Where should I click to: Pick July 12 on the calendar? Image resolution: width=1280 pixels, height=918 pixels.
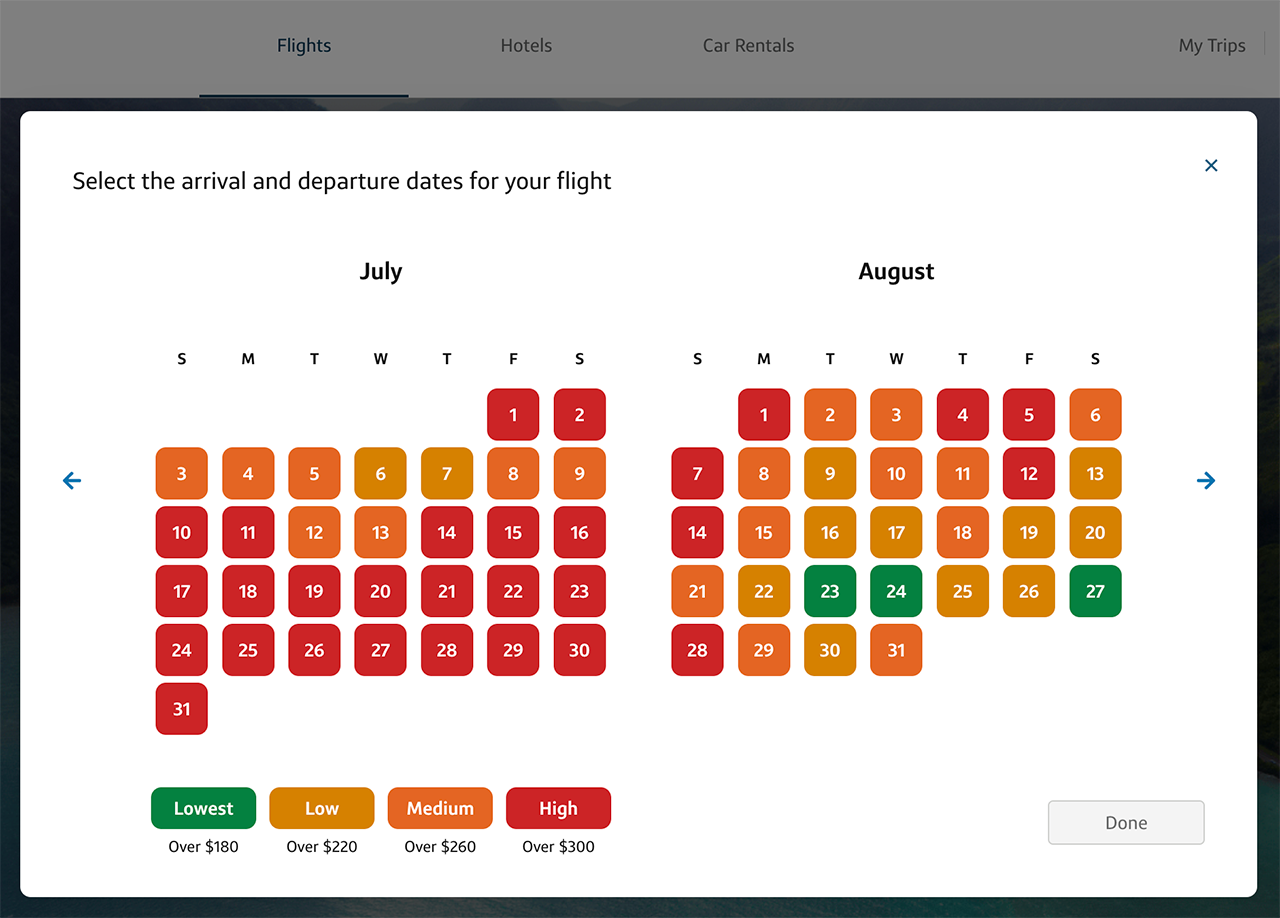point(314,533)
